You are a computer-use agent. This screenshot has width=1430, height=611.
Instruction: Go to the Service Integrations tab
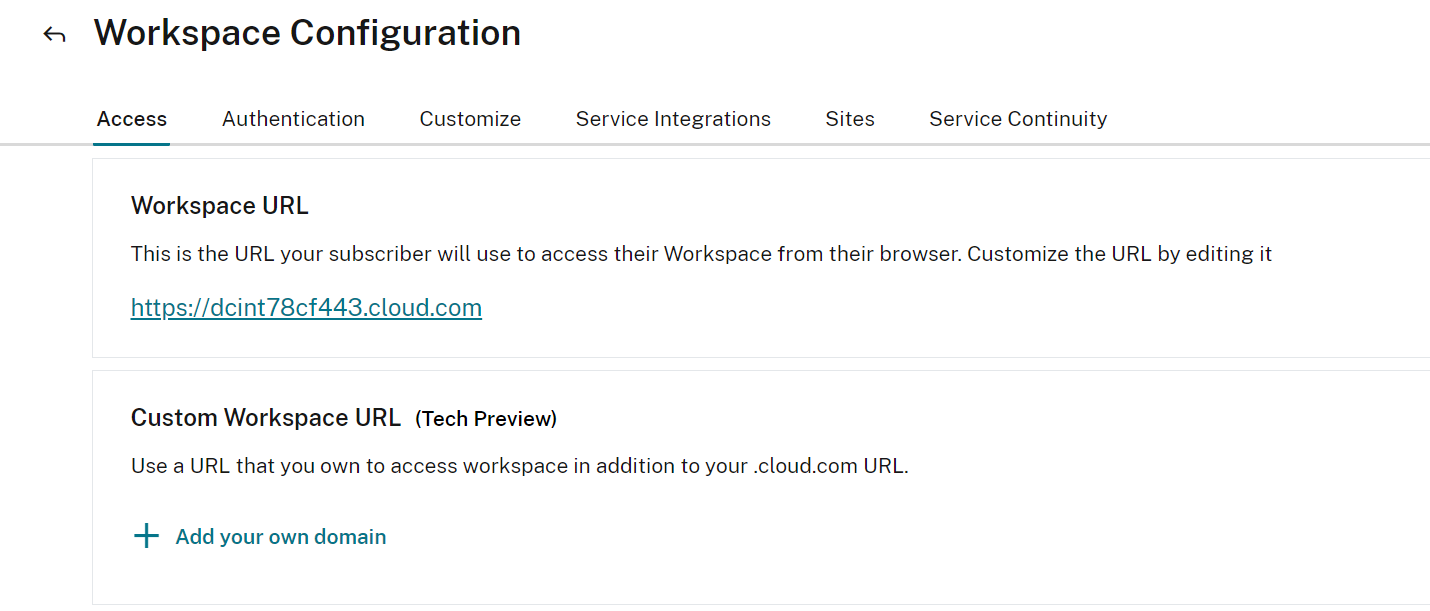click(x=673, y=119)
